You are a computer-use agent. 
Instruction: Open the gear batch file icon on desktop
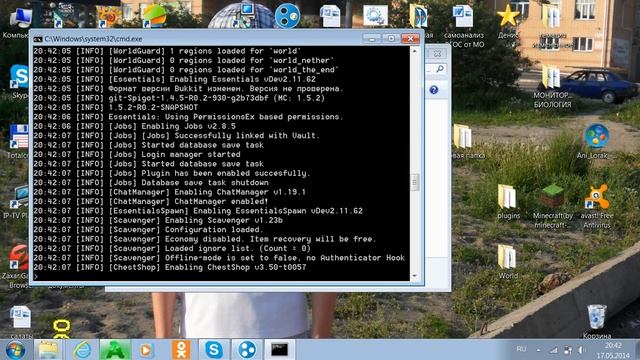point(375,16)
